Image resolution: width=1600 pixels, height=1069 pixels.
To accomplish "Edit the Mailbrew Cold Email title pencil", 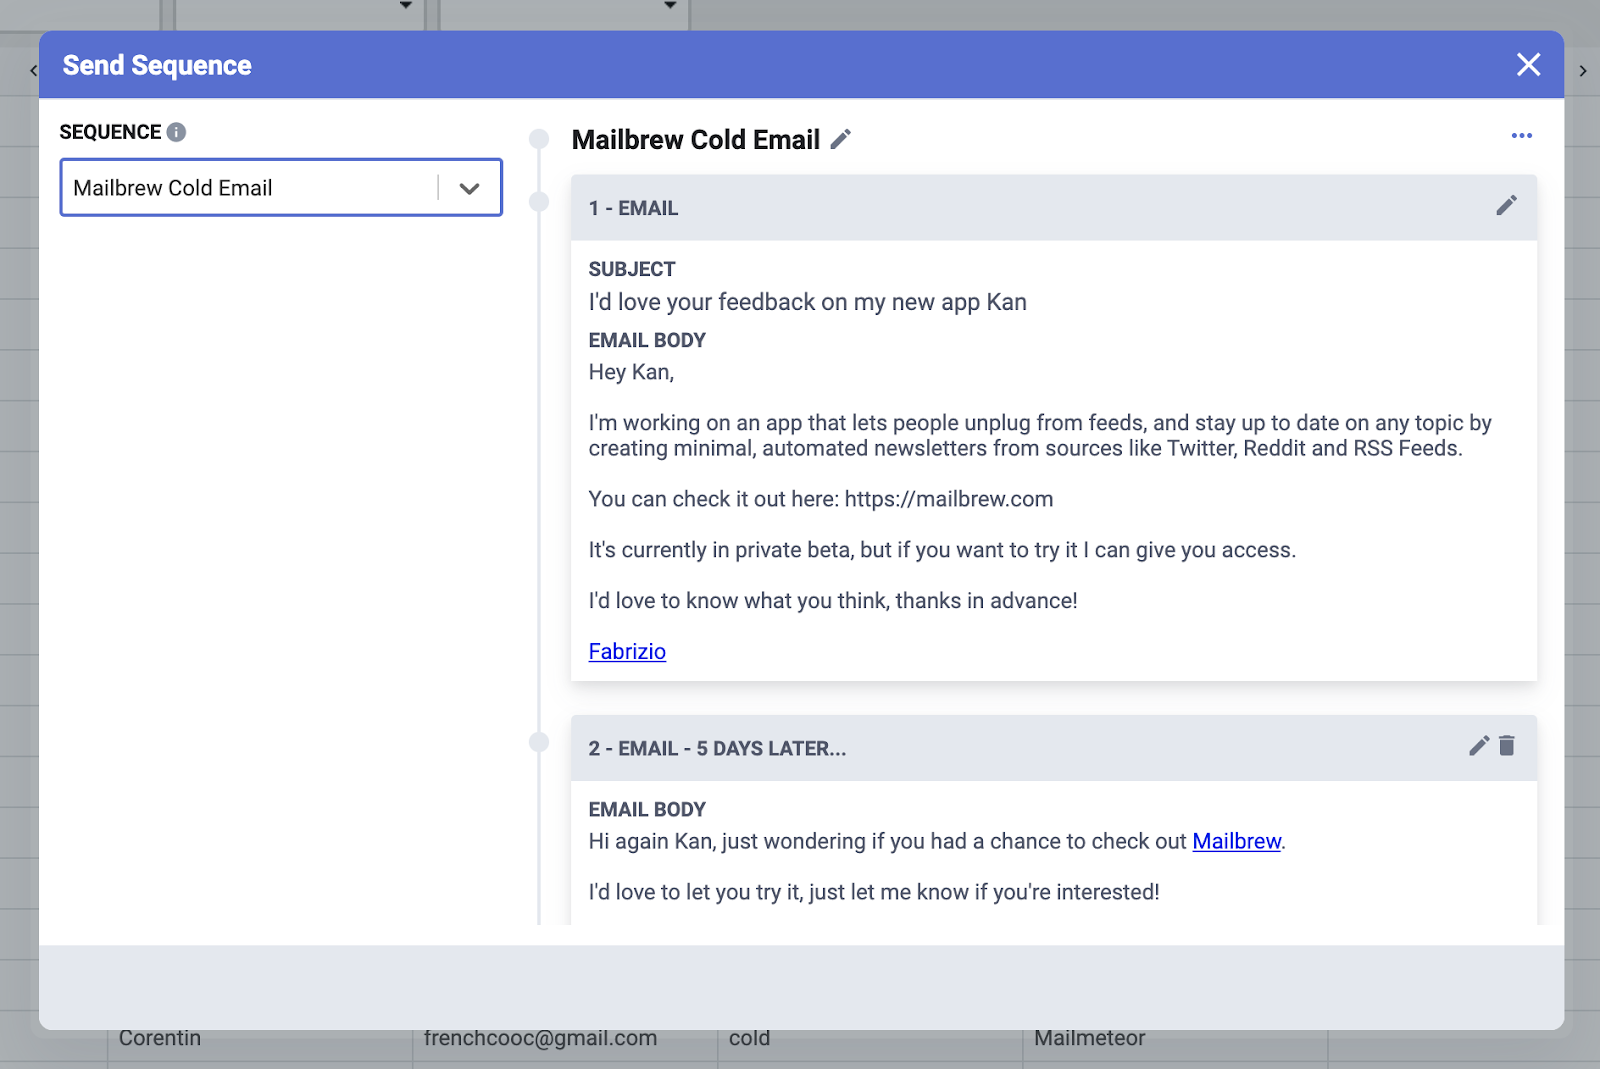I will pos(841,139).
